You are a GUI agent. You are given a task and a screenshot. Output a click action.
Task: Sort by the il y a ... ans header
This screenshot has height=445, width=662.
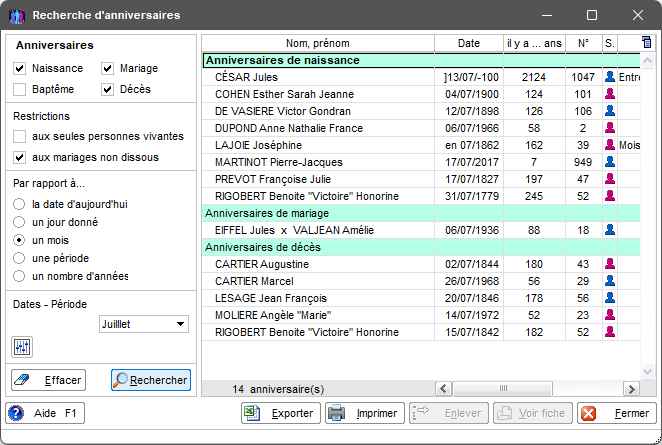point(534,43)
